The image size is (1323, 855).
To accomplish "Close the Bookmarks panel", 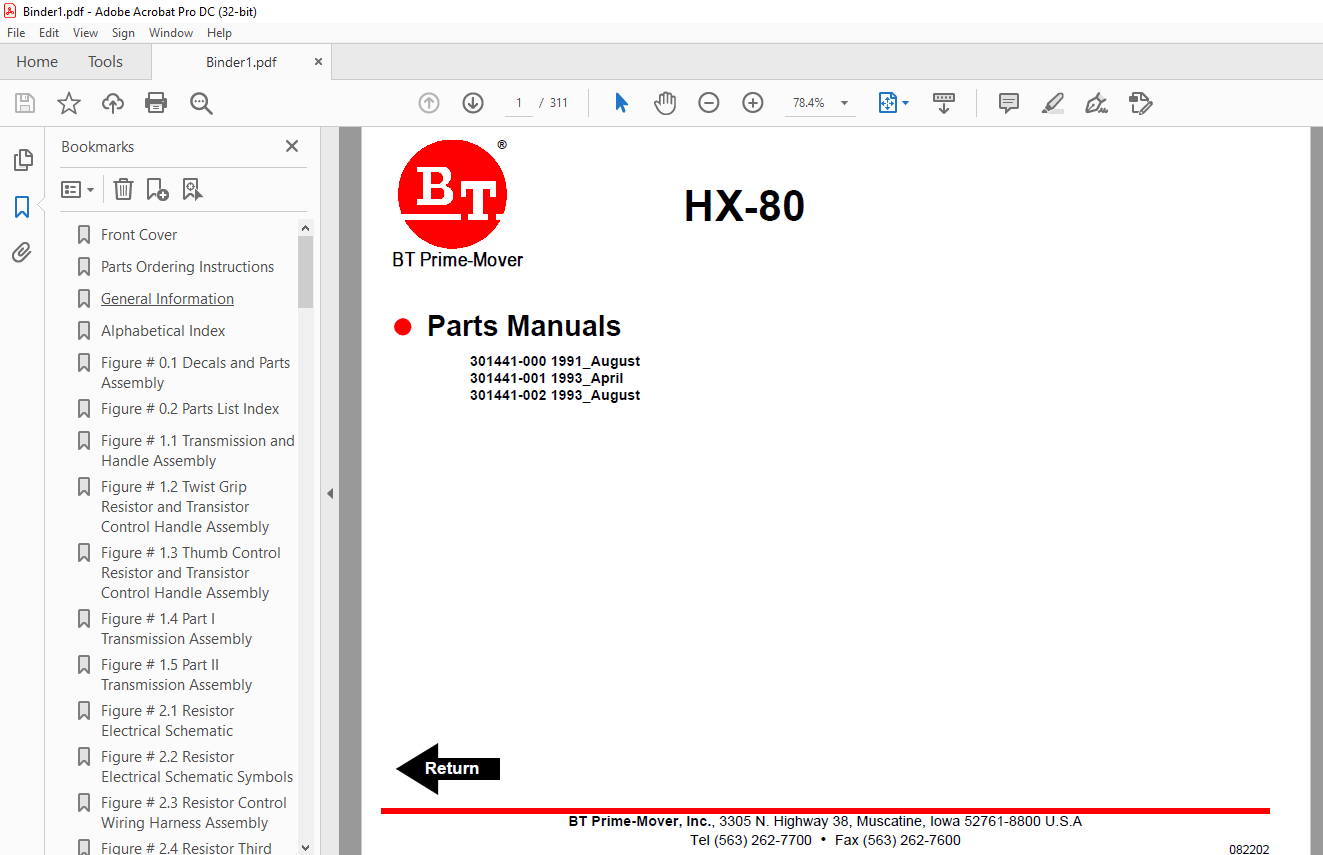I will pyautogui.click(x=292, y=146).
